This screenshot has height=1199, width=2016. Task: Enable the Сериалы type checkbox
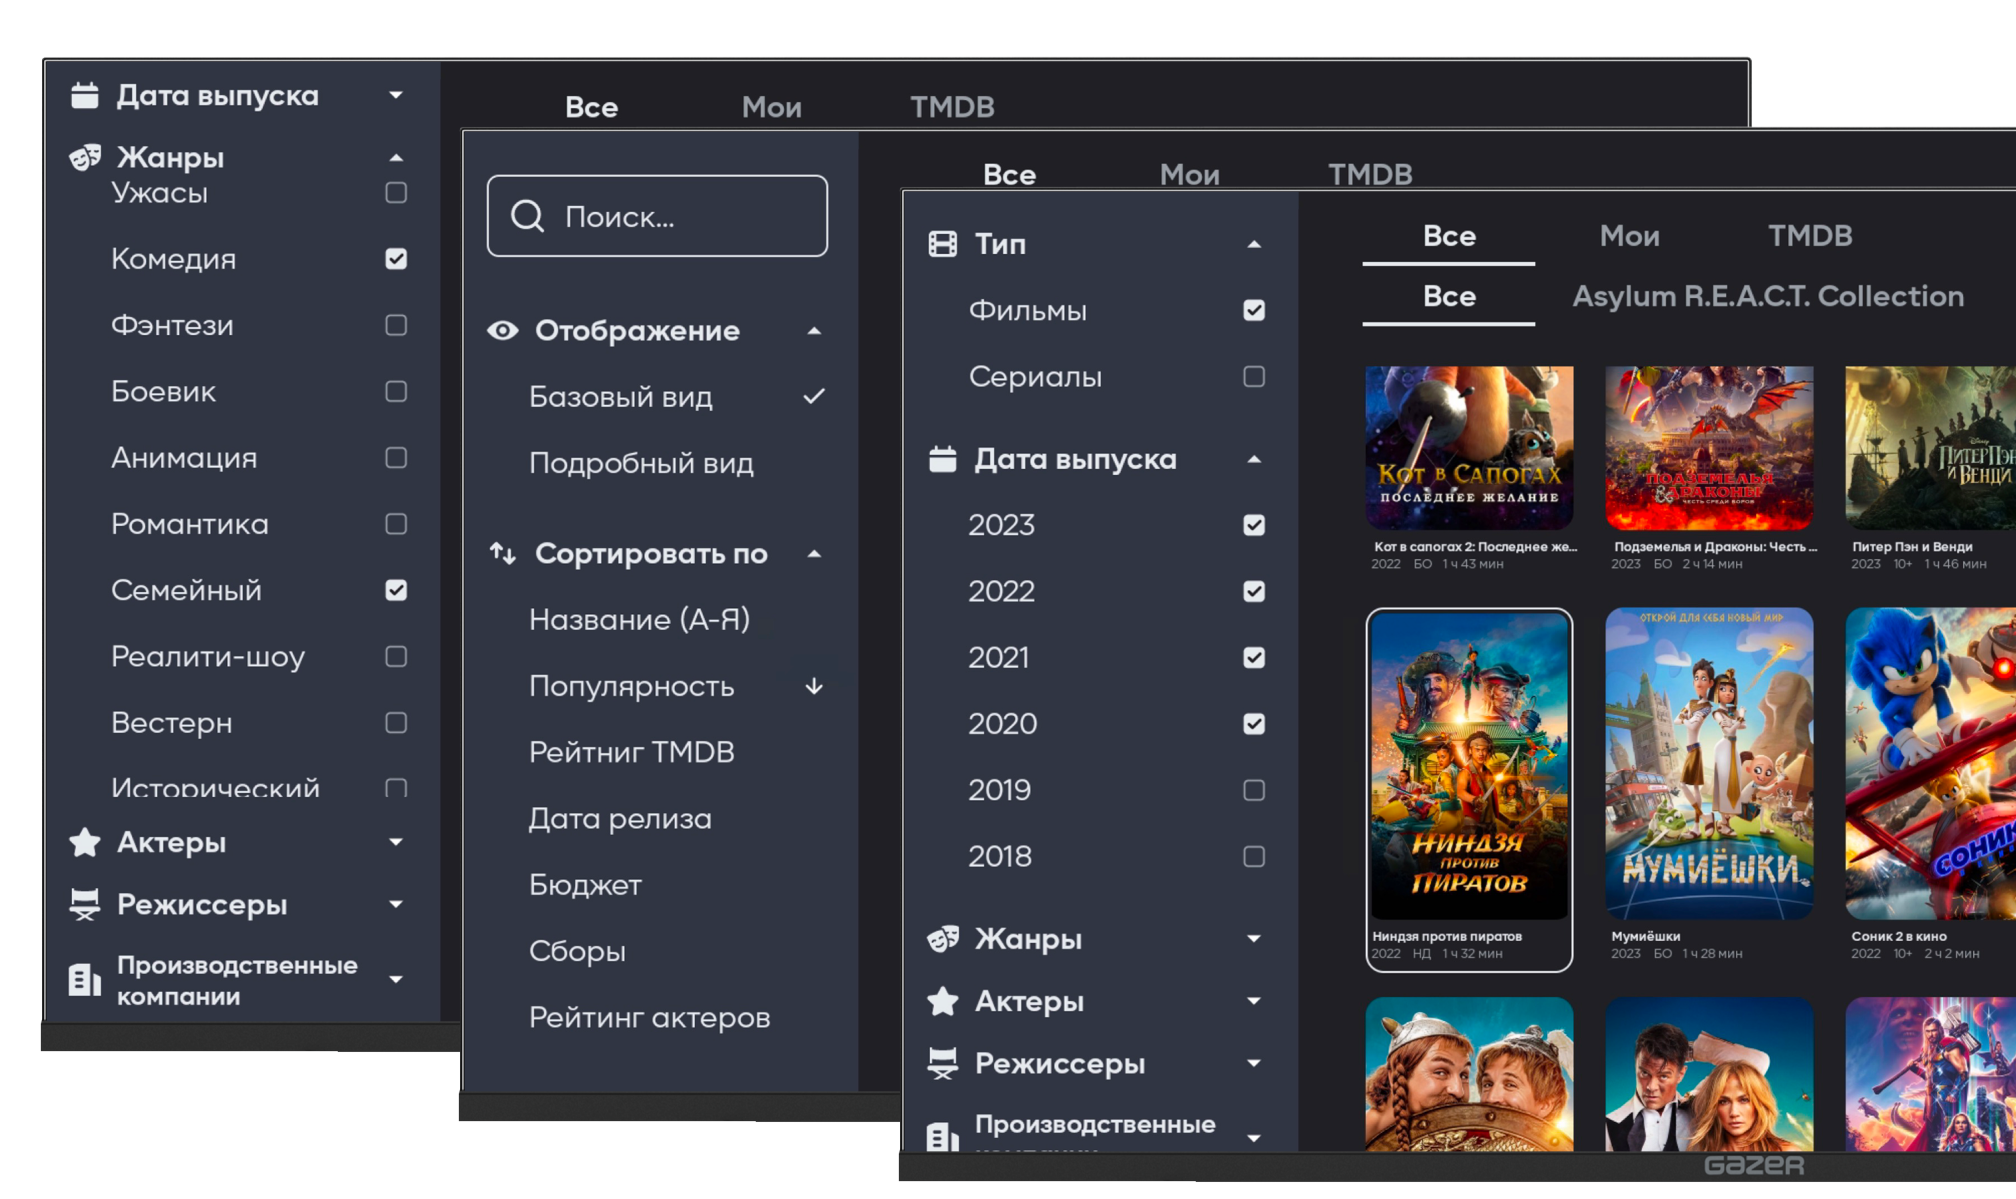(1254, 377)
